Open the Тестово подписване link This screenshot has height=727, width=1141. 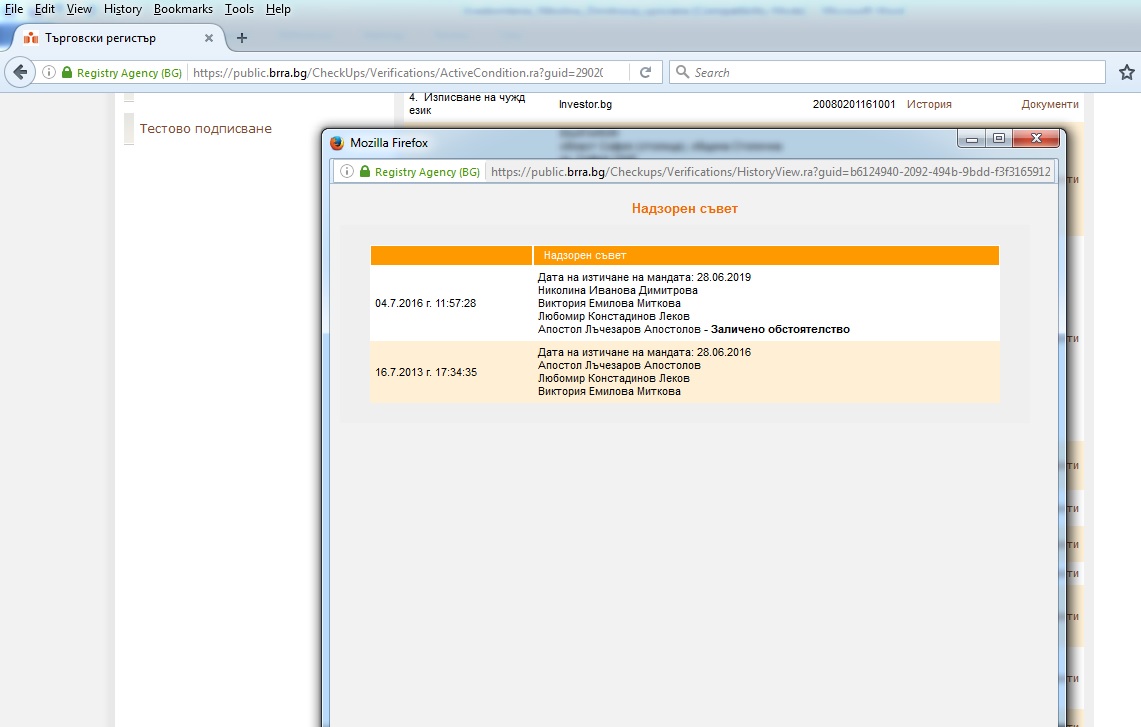pyautogui.click(x=205, y=129)
